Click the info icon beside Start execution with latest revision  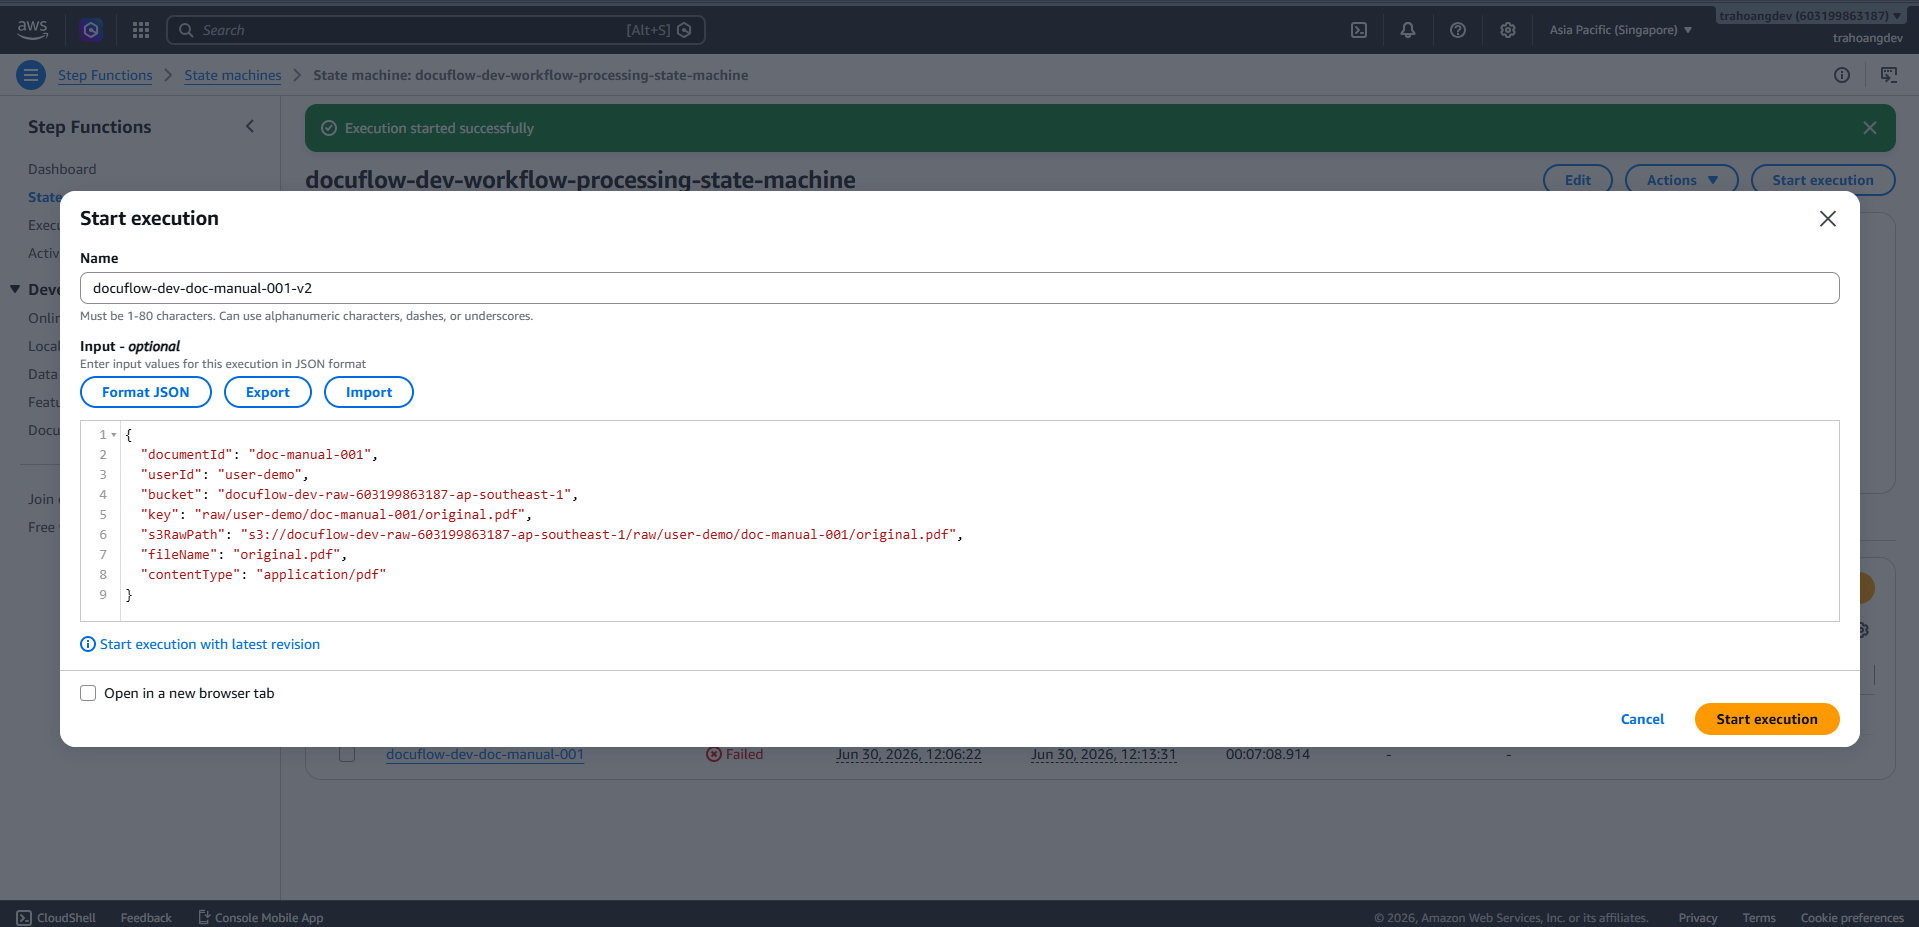pos(88,644)
